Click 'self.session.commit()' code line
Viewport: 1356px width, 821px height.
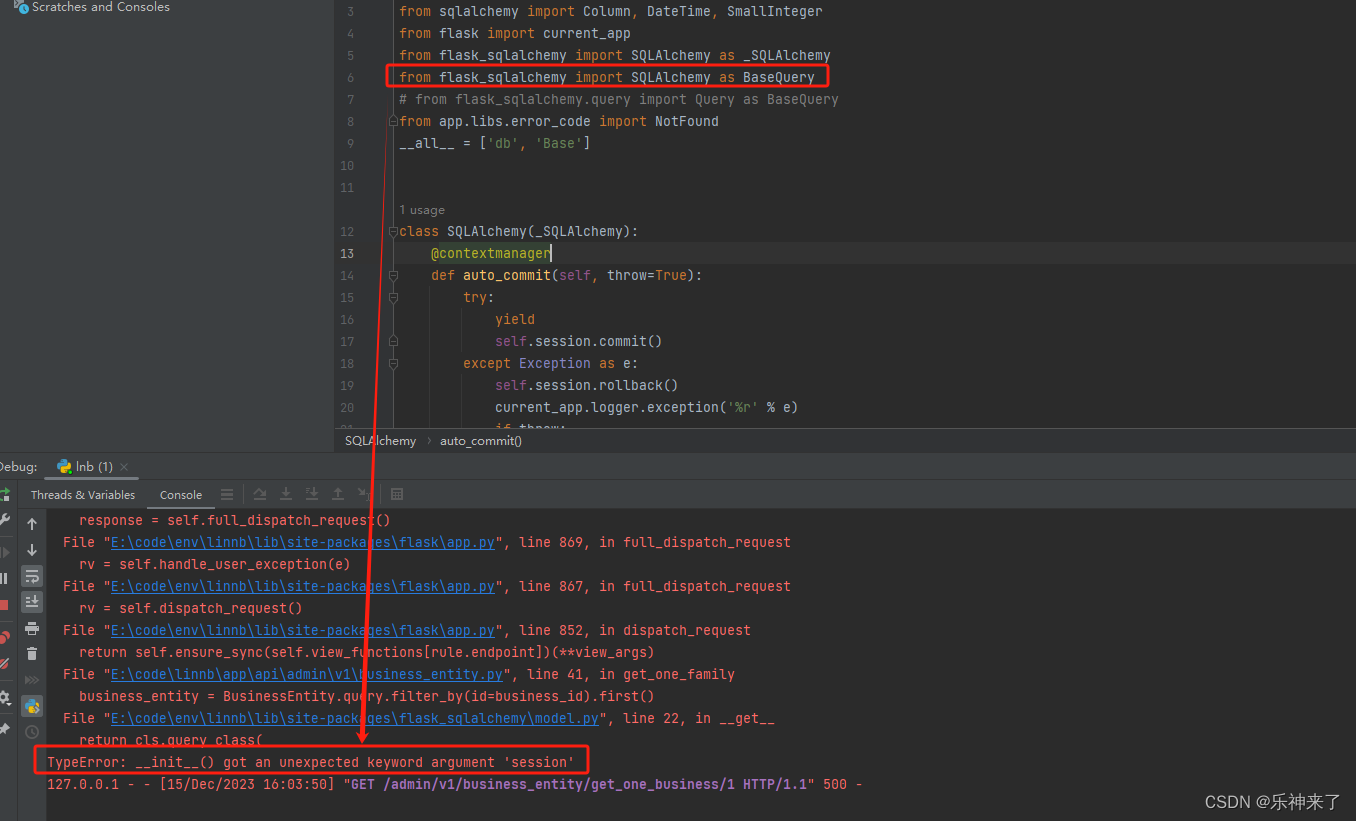click(x=579, y=341)
